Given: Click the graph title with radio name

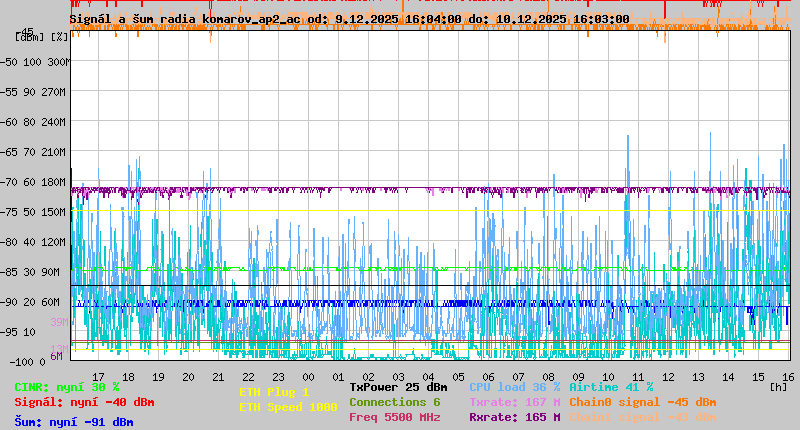Looking at the screenshot, I should (349, 19).
